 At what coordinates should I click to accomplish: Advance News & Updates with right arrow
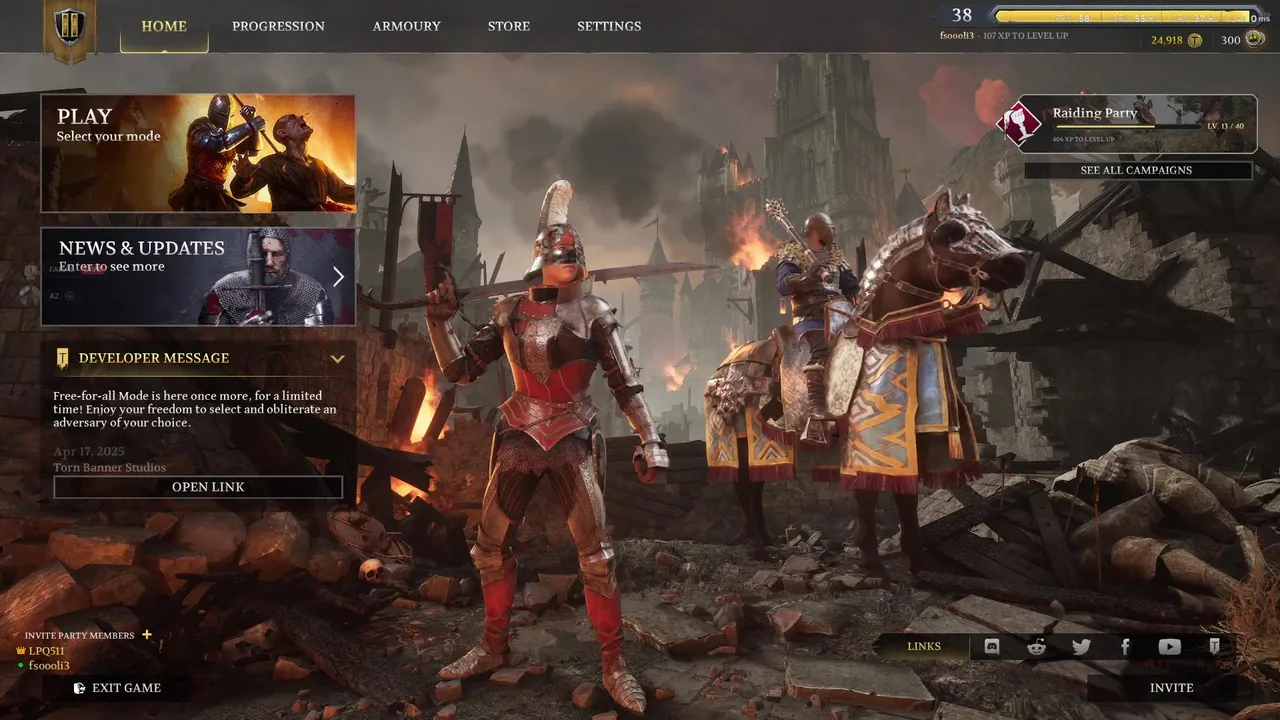coord(338,277)
